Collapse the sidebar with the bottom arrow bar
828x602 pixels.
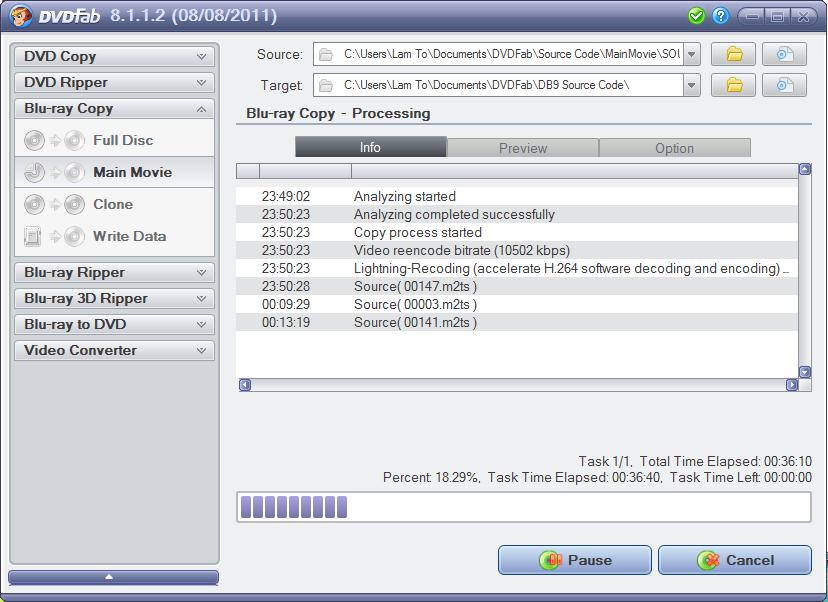pos(114,577)
